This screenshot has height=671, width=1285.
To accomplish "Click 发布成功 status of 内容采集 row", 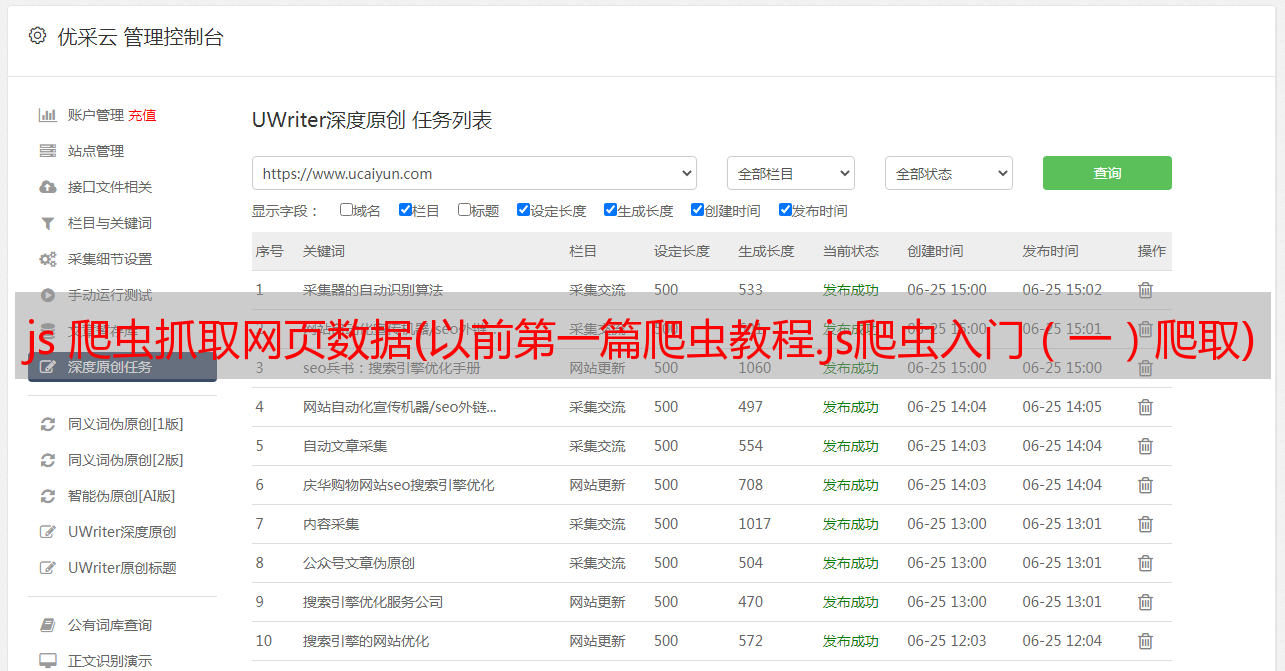I will click(851, 524).
